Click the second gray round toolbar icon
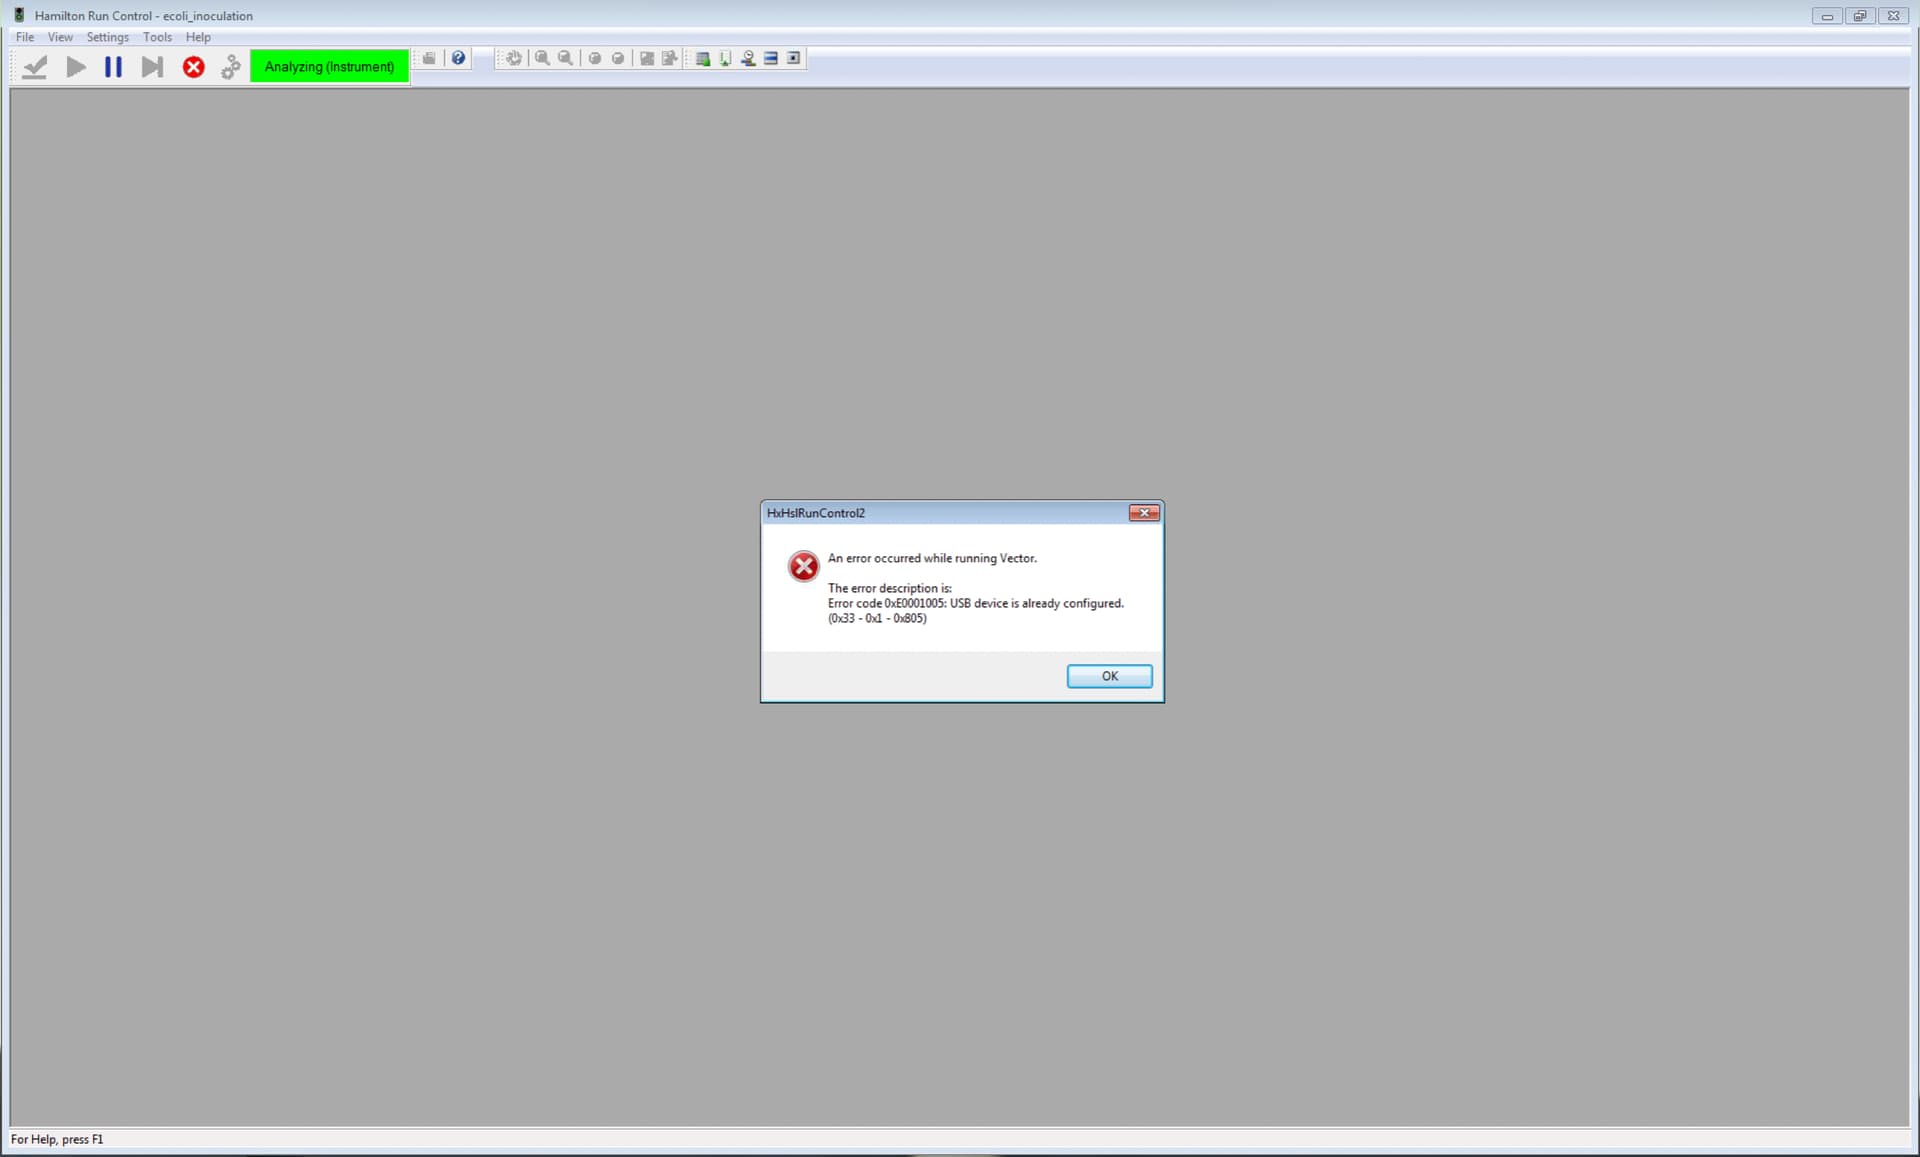The width and height of the screenshot is (1920, 1157). point(618,58)
